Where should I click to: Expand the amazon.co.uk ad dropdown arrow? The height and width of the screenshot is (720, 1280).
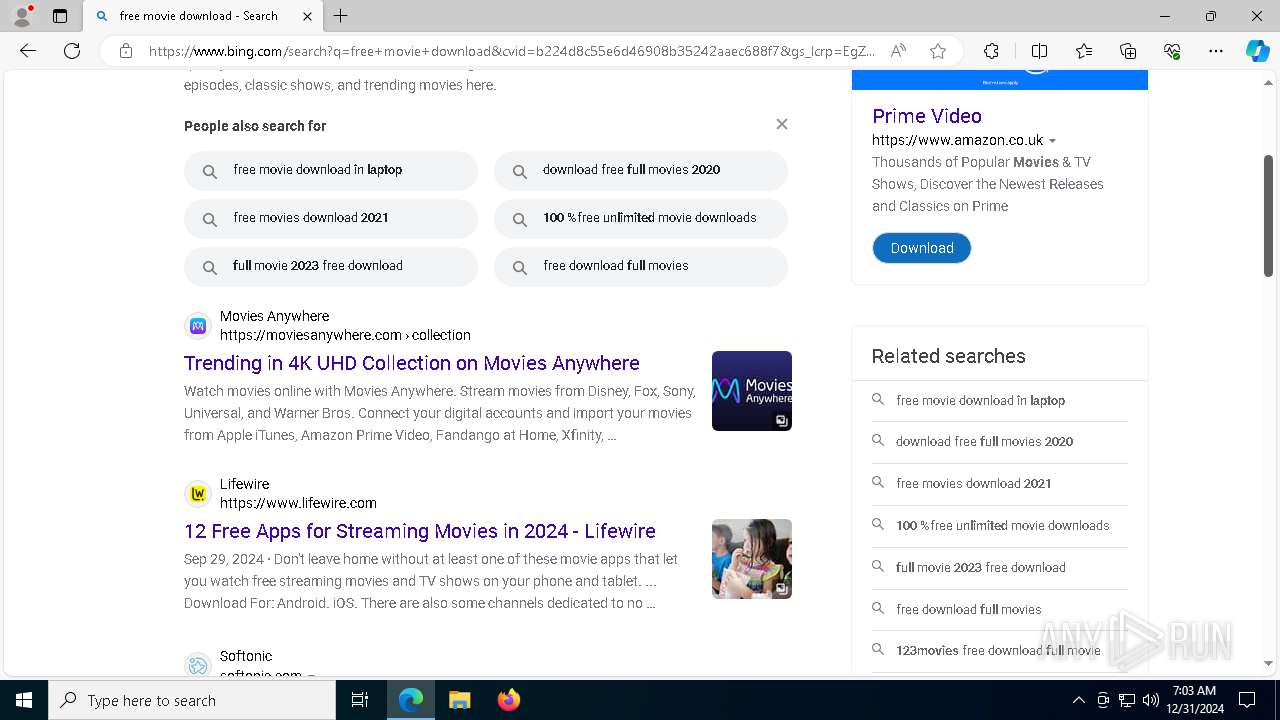pyautogui.click(x=1052, y=141)
